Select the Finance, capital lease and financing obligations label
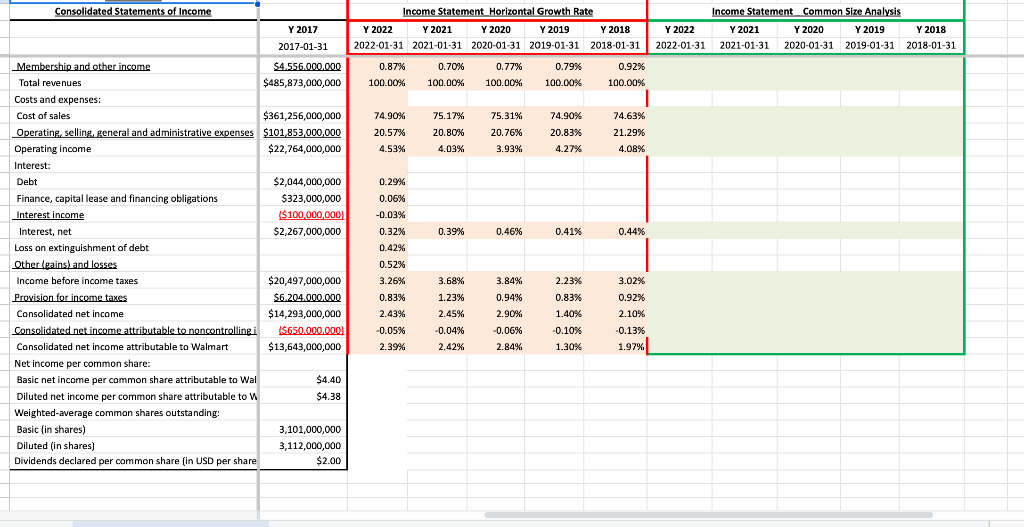1024x527 pixels. (x=117, y=199)
